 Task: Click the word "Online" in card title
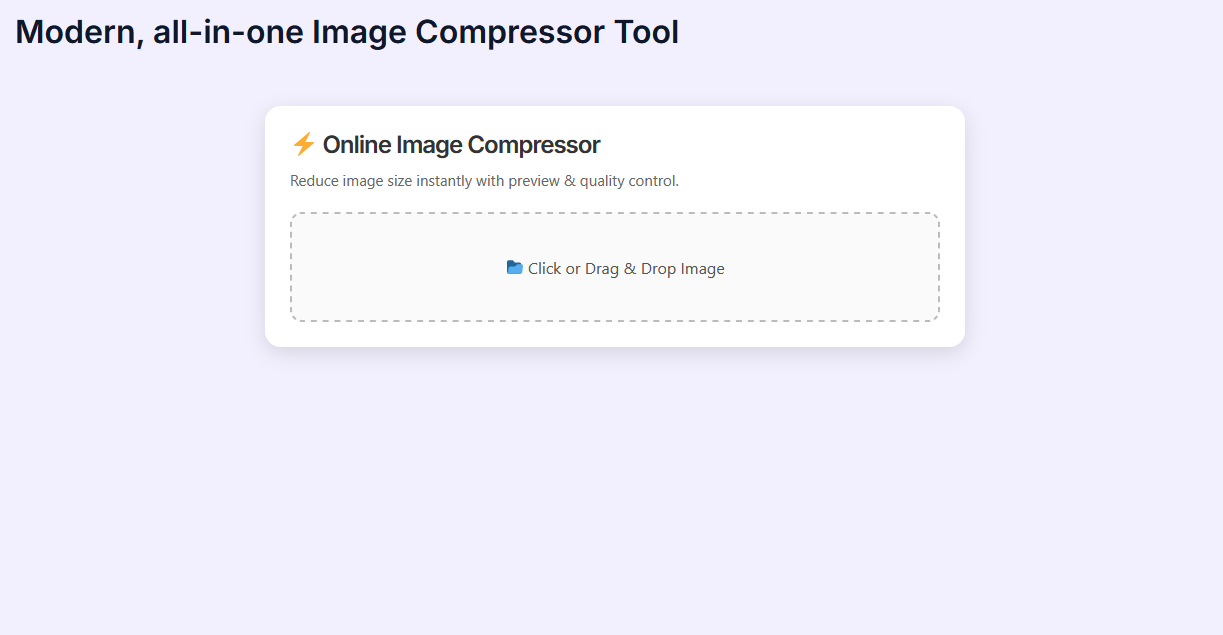(357, 145)
